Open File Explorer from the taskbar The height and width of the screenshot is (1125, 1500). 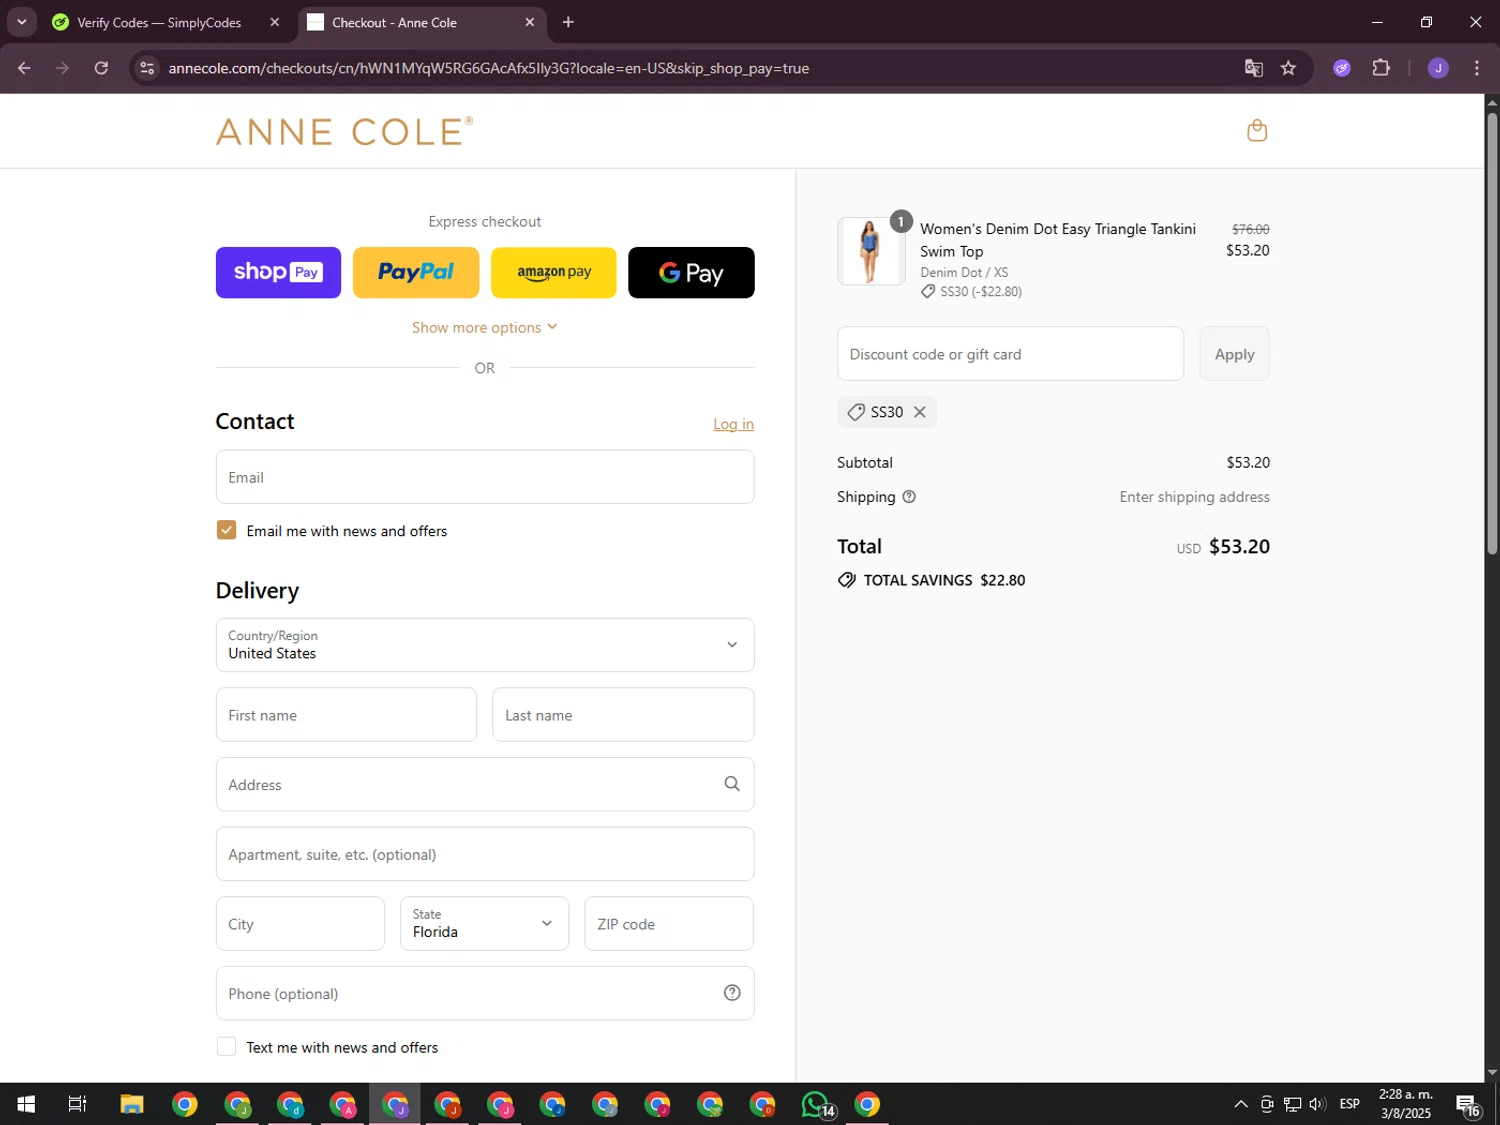pyautogui.click(x=131, y=1104)
